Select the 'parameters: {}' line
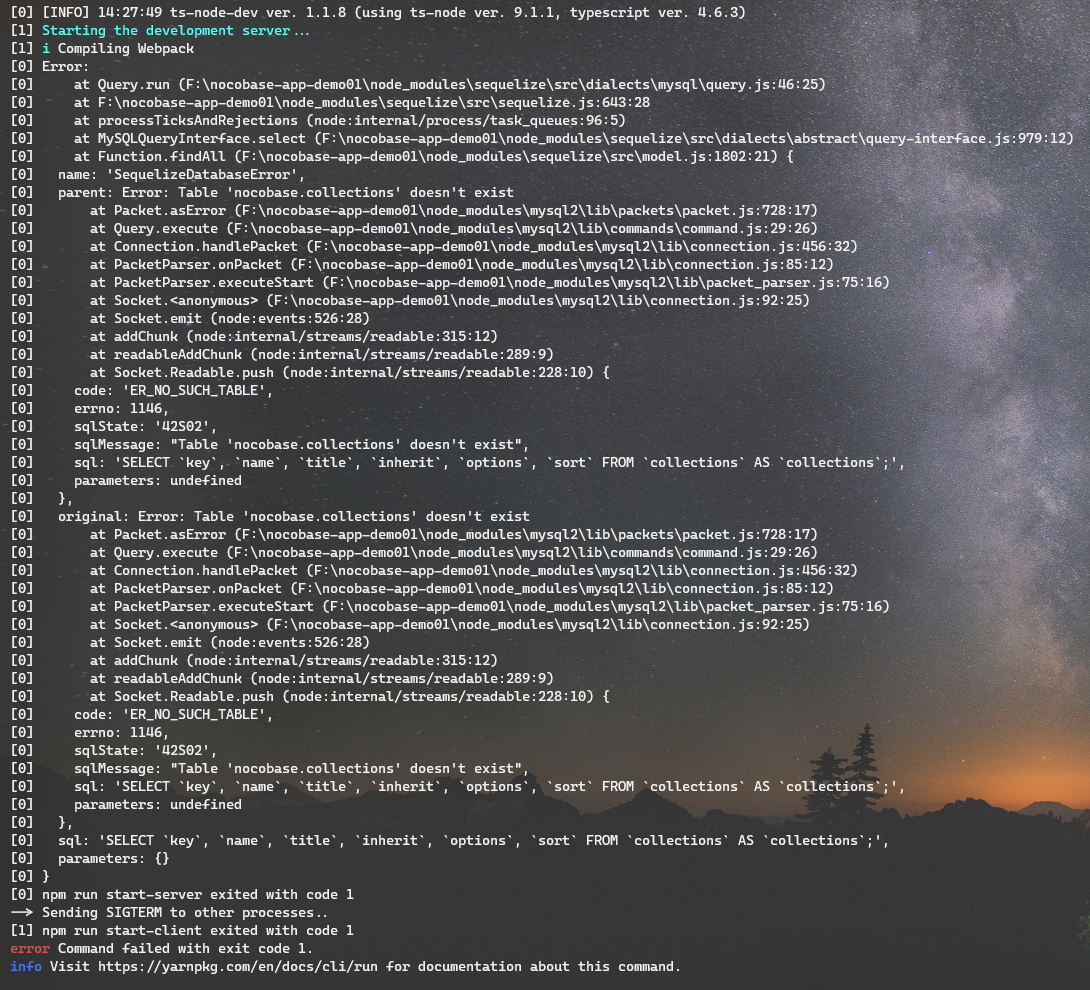Screen dimensions: 1090x990 pyautogui.click(x=113, y=859)
